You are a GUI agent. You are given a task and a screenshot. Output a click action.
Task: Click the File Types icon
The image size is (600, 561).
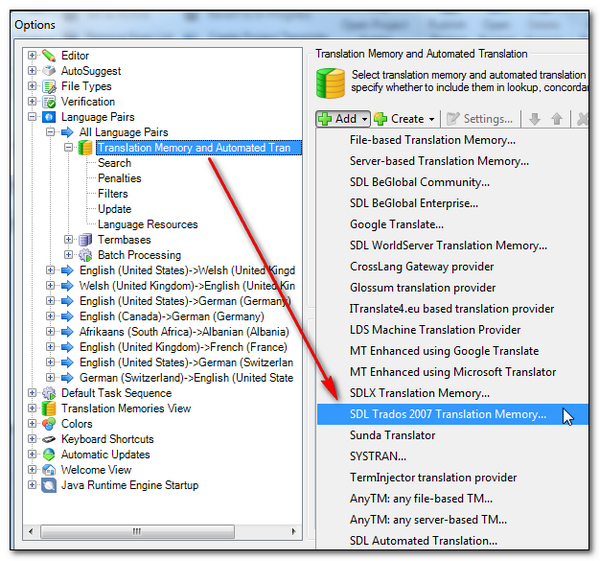[49, 86]
